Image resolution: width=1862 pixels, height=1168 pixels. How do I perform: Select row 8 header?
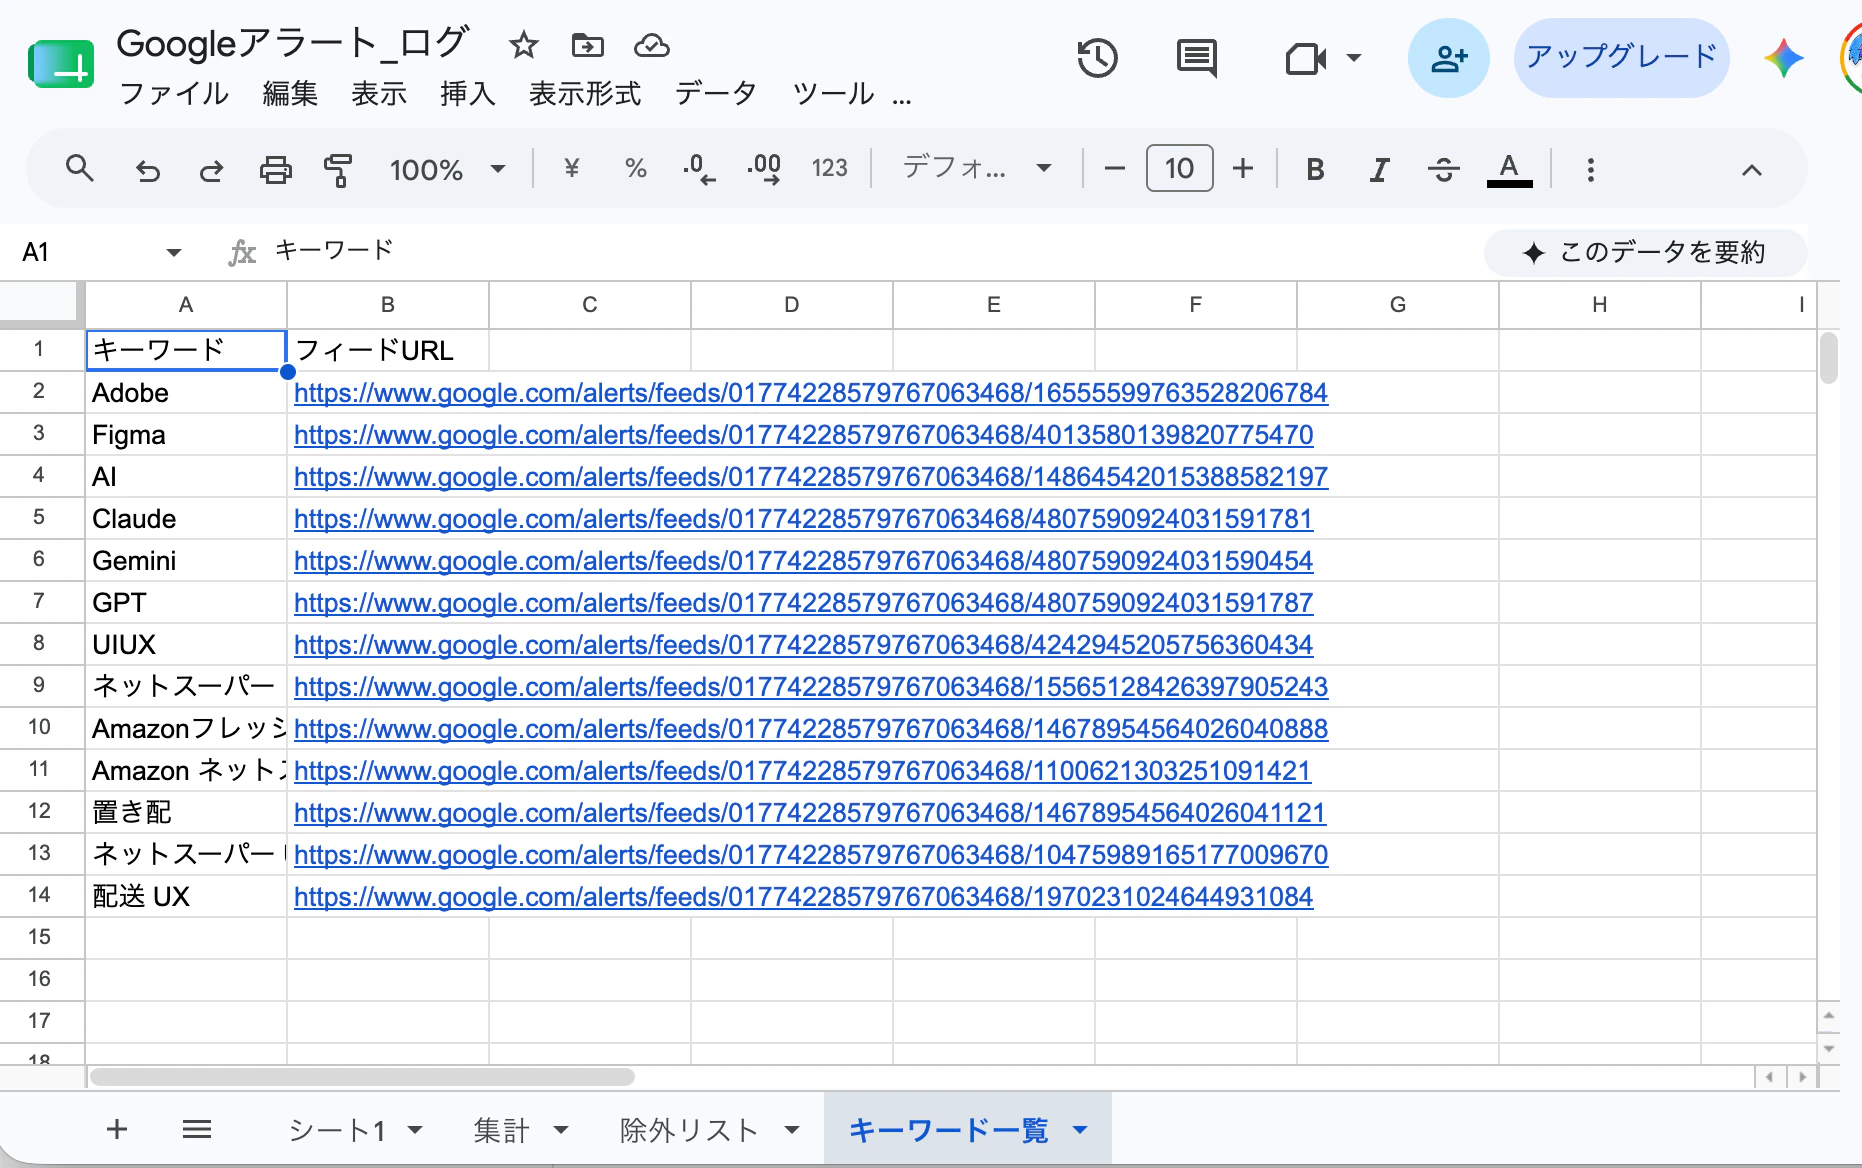[40, 644]
